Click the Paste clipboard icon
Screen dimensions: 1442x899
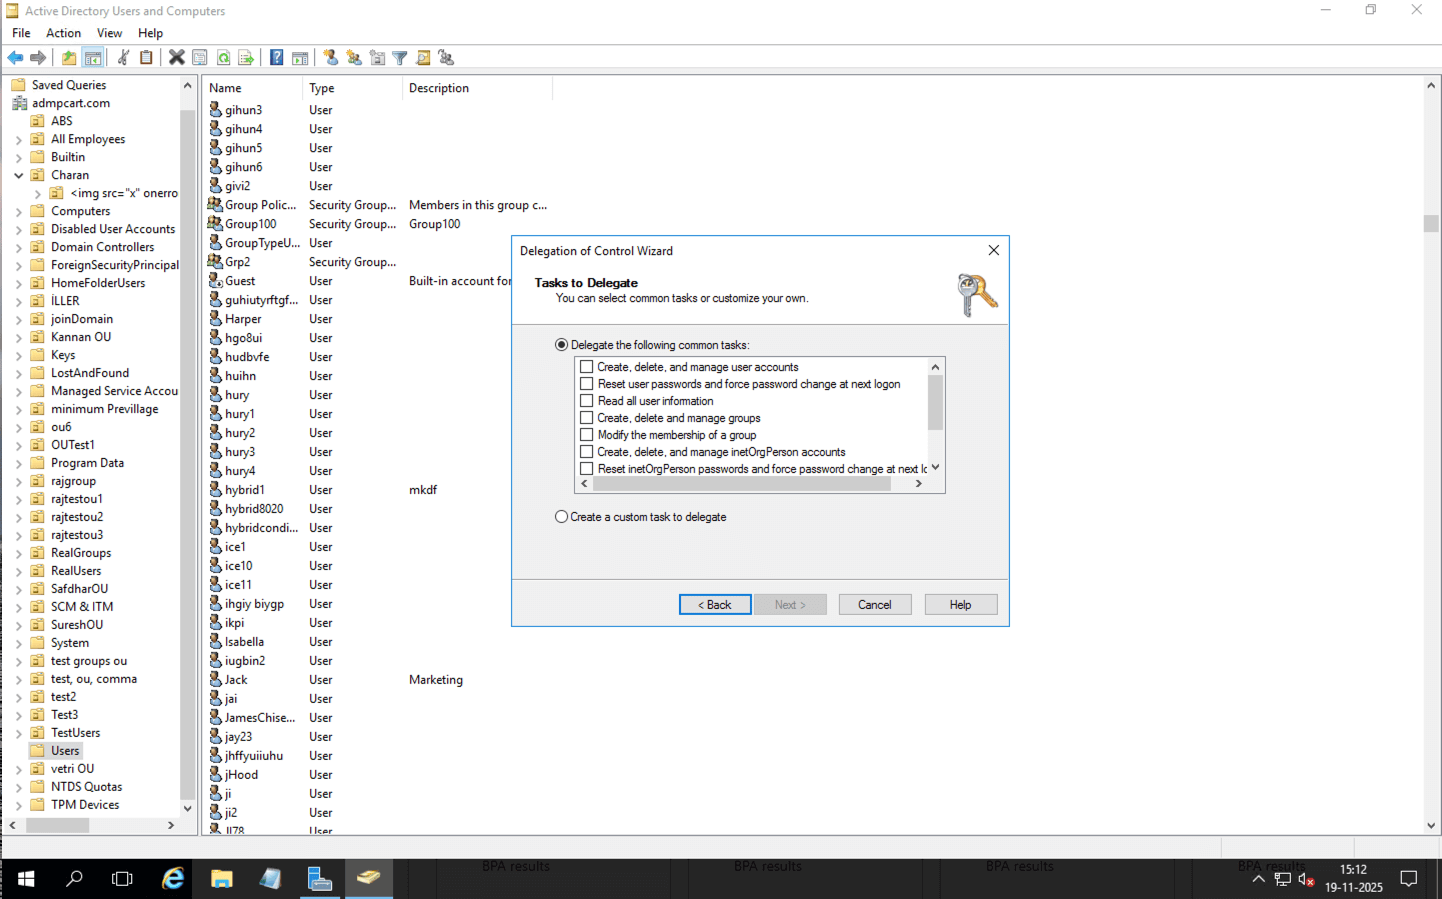(146, 58)
